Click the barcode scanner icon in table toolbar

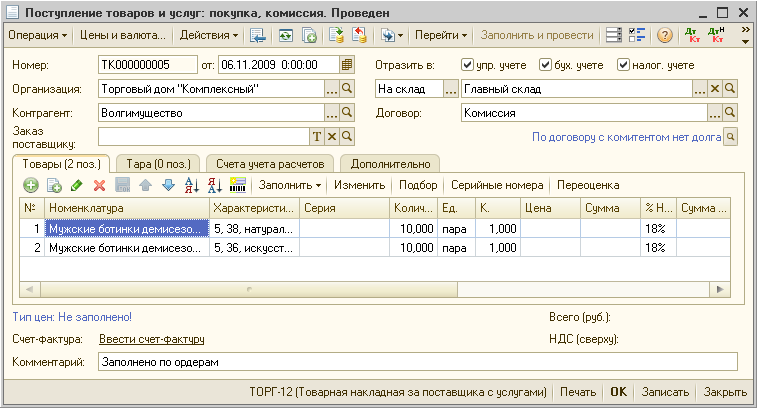pyautogui.click(x=238, y=185)
